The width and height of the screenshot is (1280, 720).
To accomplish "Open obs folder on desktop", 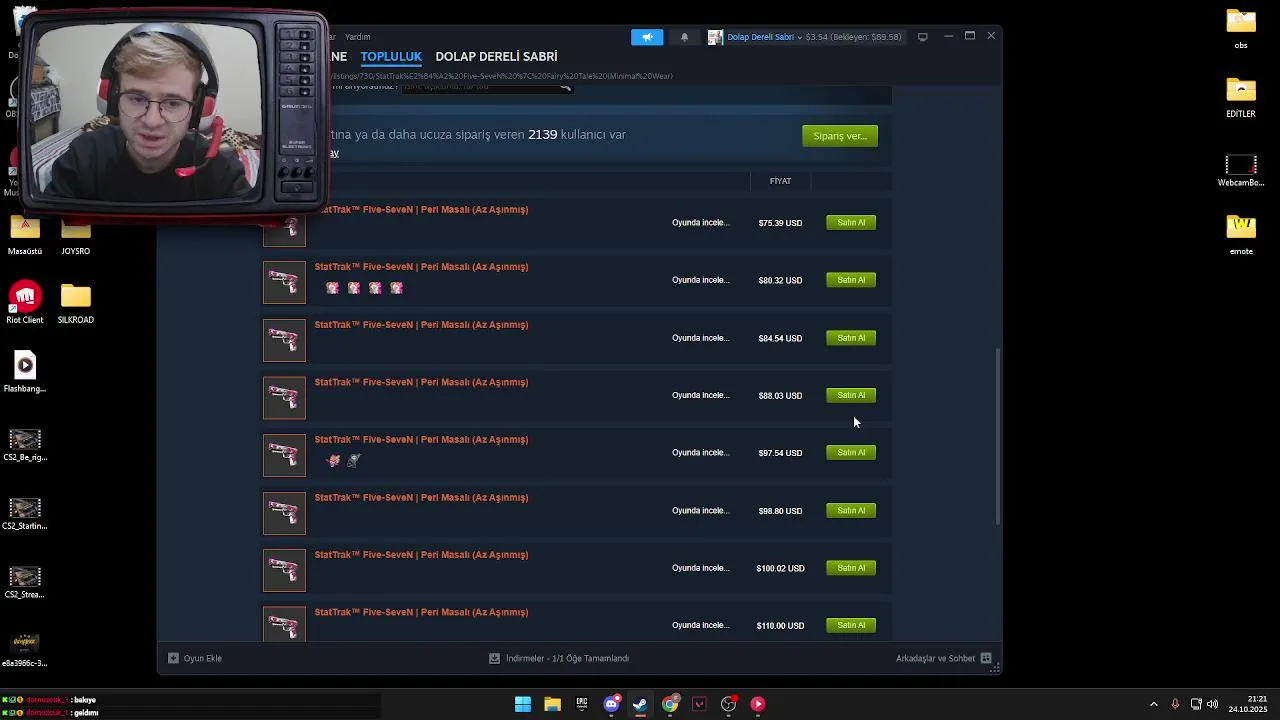I will click(x=1241, y=28).
